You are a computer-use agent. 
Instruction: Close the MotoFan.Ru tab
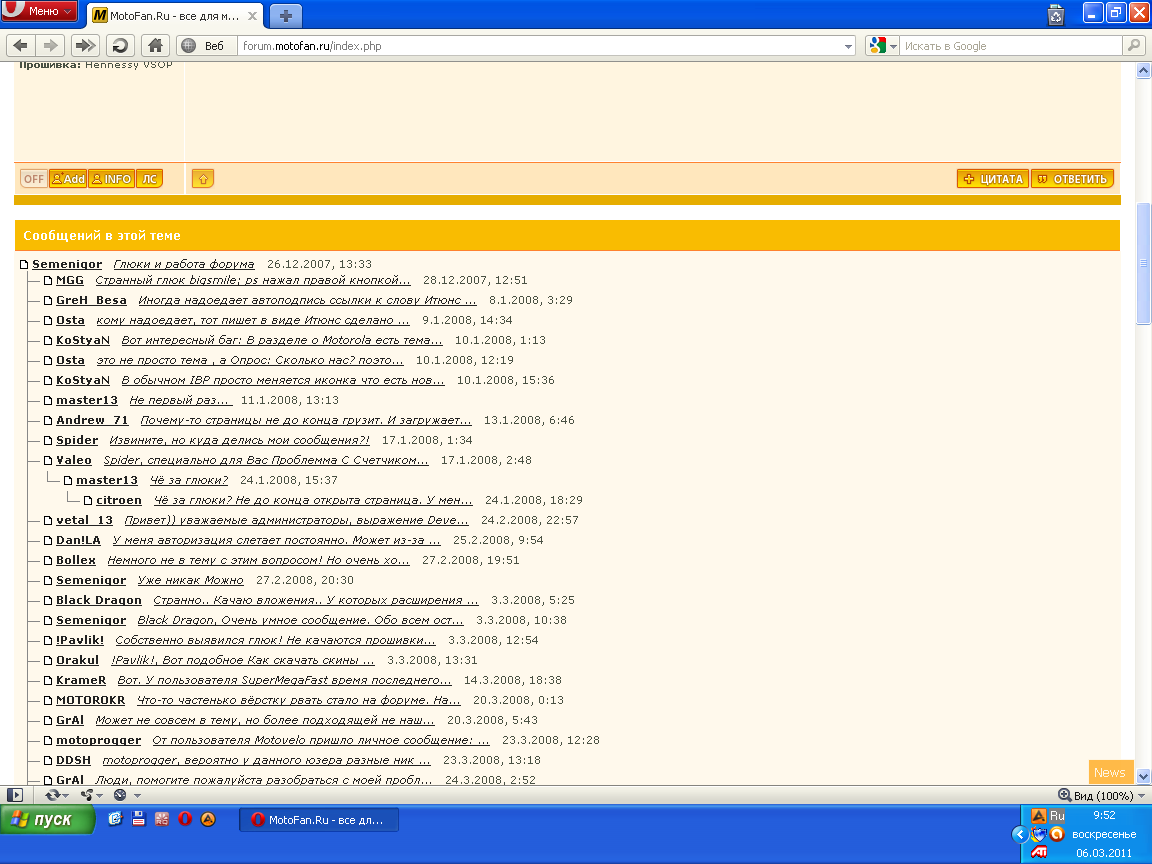(252, 15)
